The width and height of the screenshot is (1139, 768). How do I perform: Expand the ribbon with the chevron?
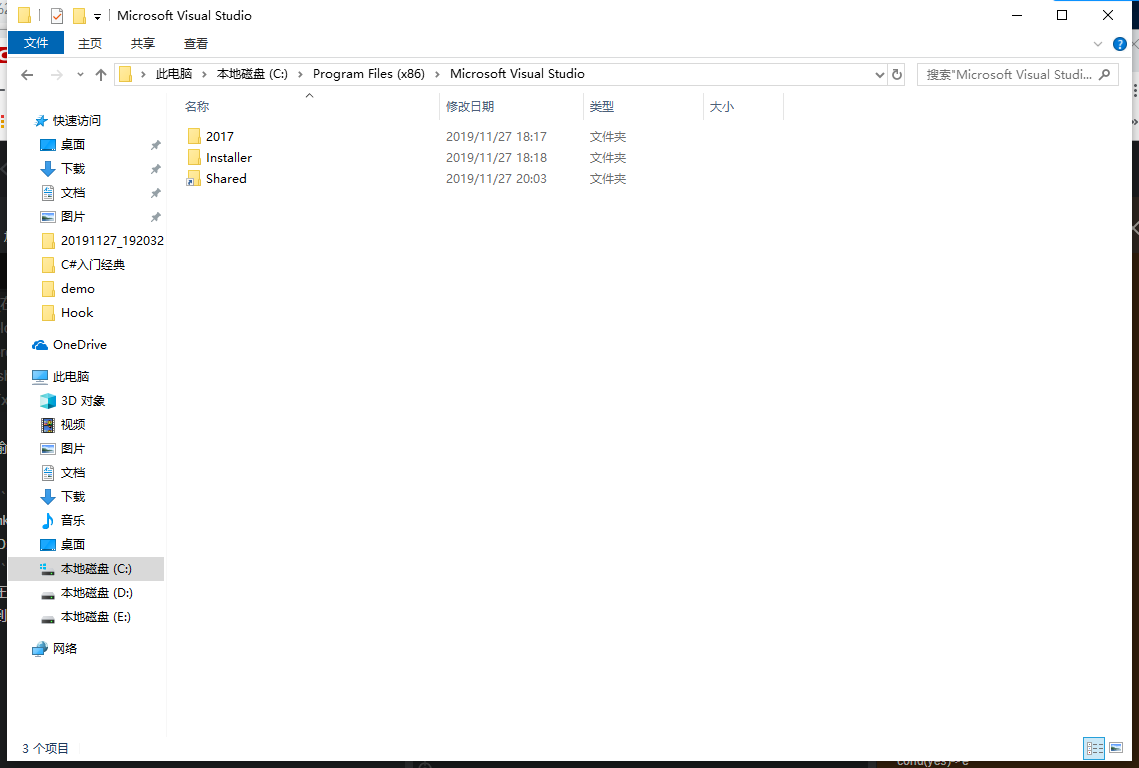[x=1098, y=44]
